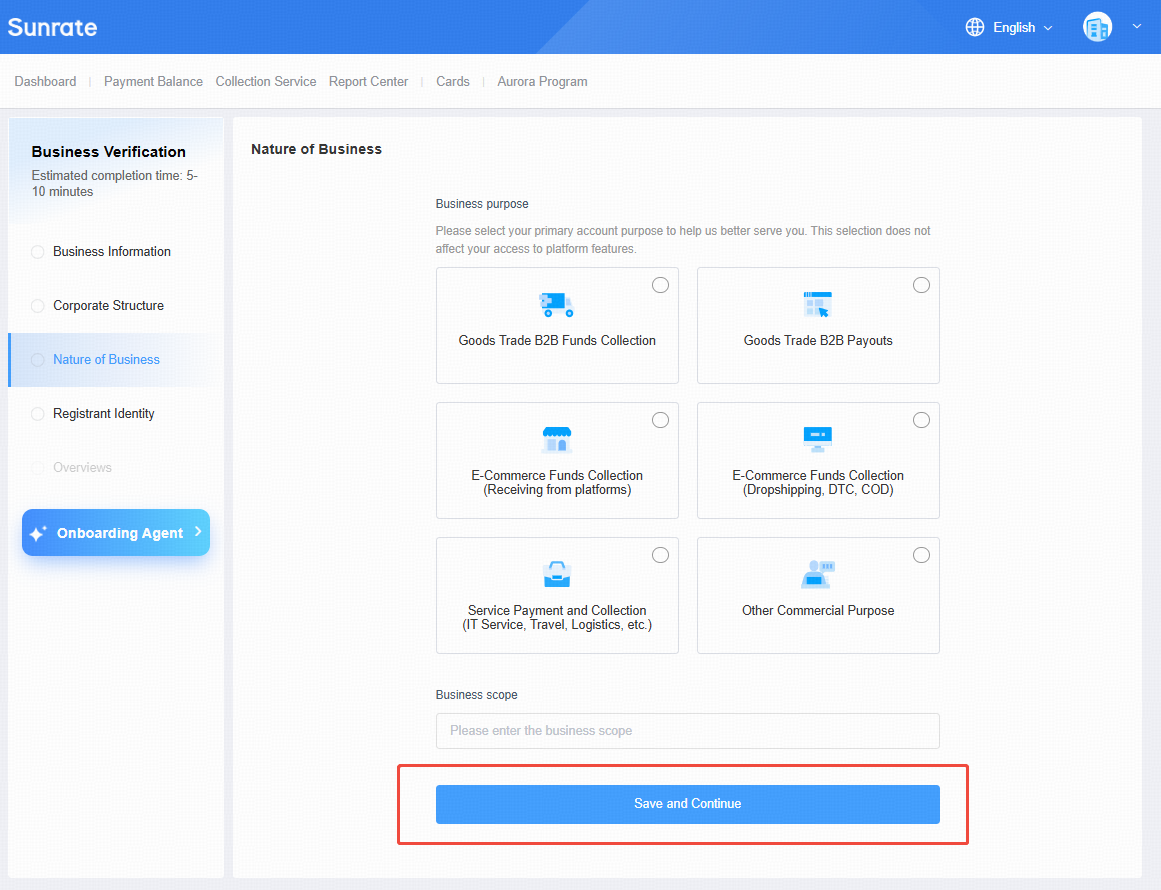Screen dimensions: 1161x890
Task: Expand the Onboarding Agent arrow
Action: click(198, 532)
